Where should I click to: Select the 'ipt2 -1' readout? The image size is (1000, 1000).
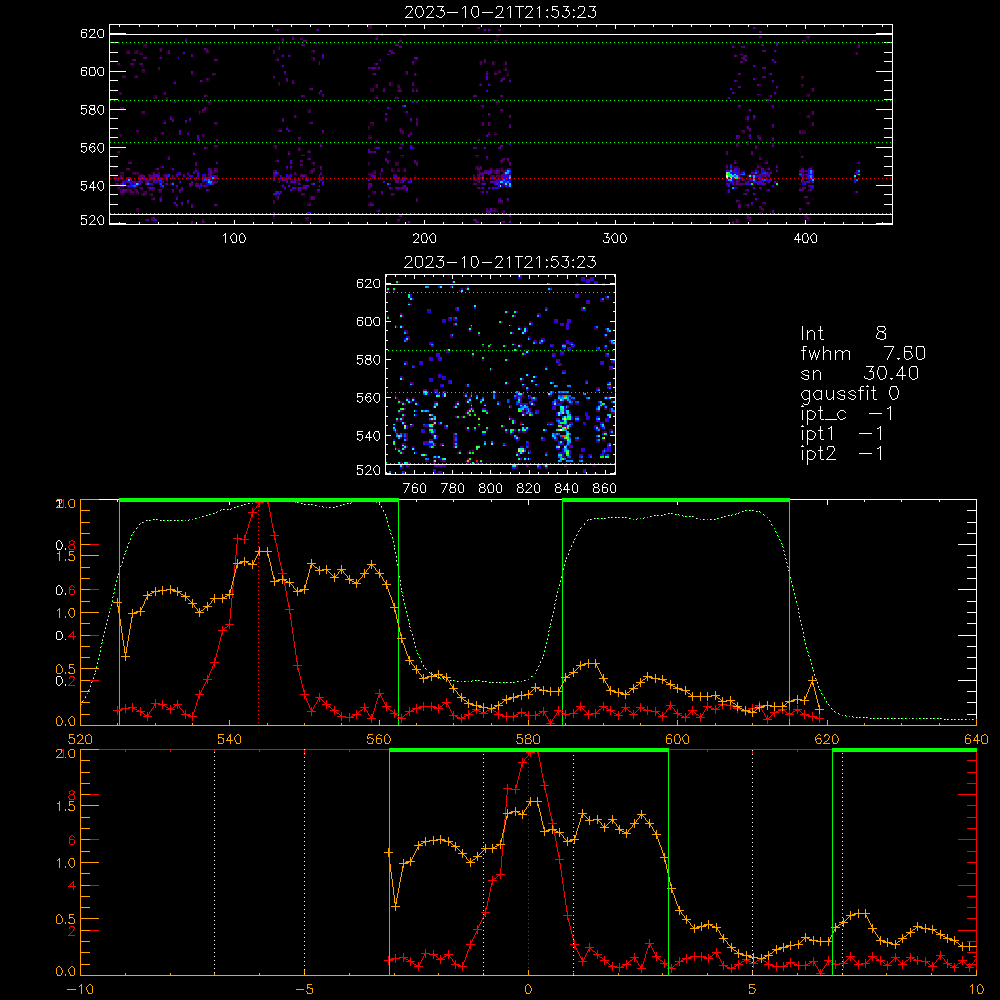point(842,453)
